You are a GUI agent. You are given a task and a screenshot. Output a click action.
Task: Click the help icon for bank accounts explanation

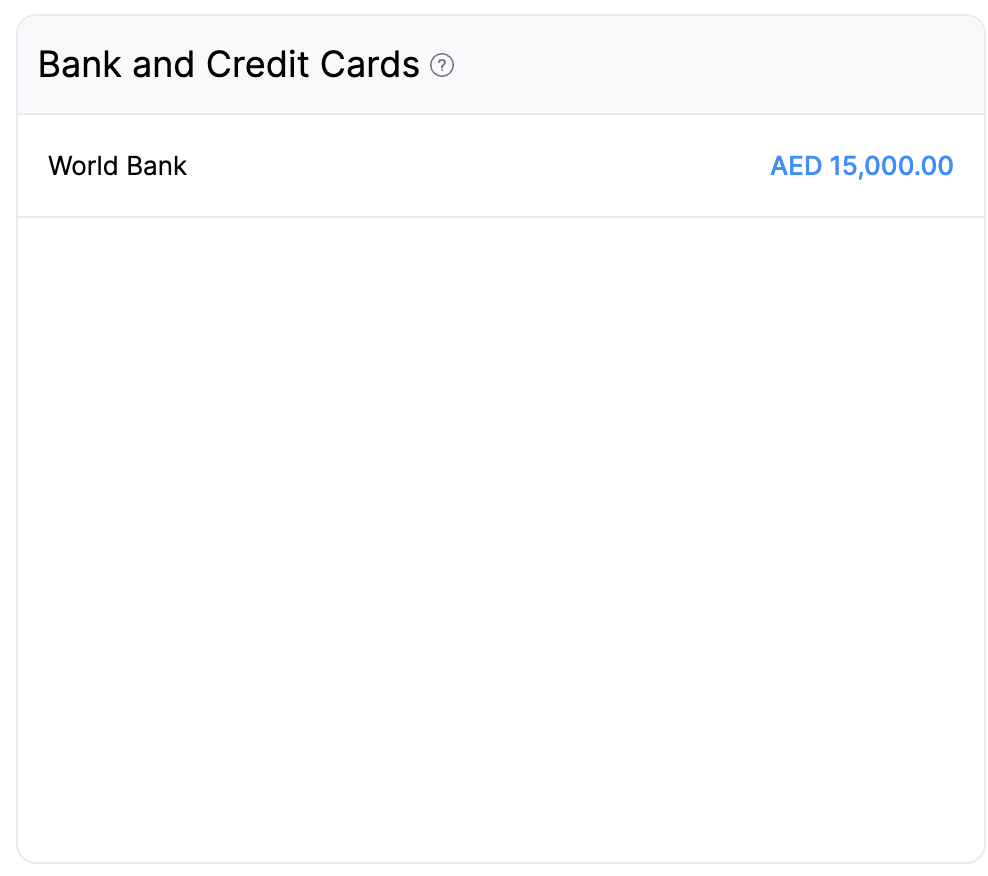(442, 66)
